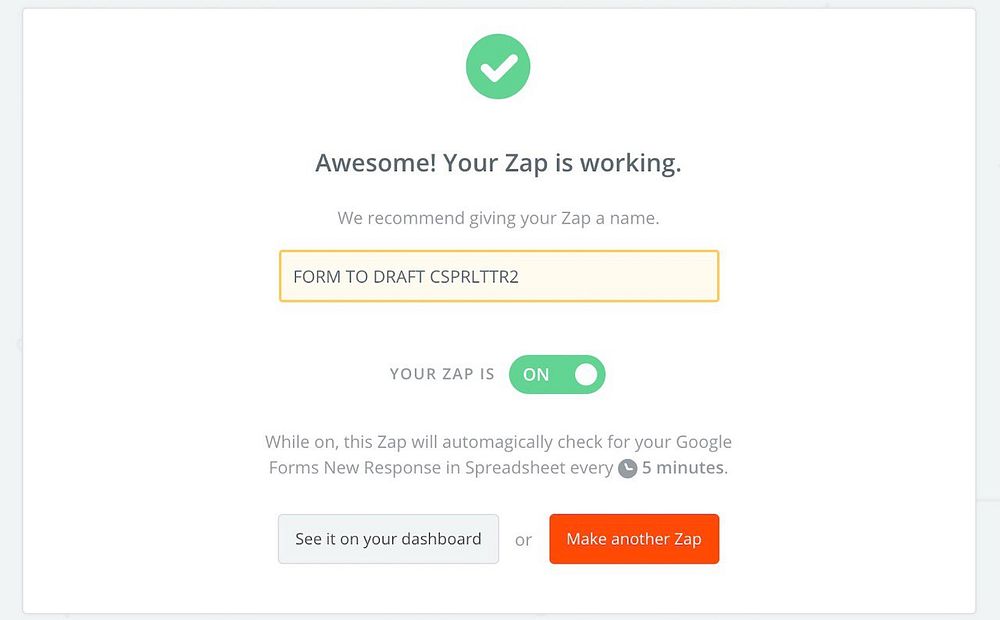Click the white knob on the toggle
Screen dimensions: 1000x620
click(586, 374)
